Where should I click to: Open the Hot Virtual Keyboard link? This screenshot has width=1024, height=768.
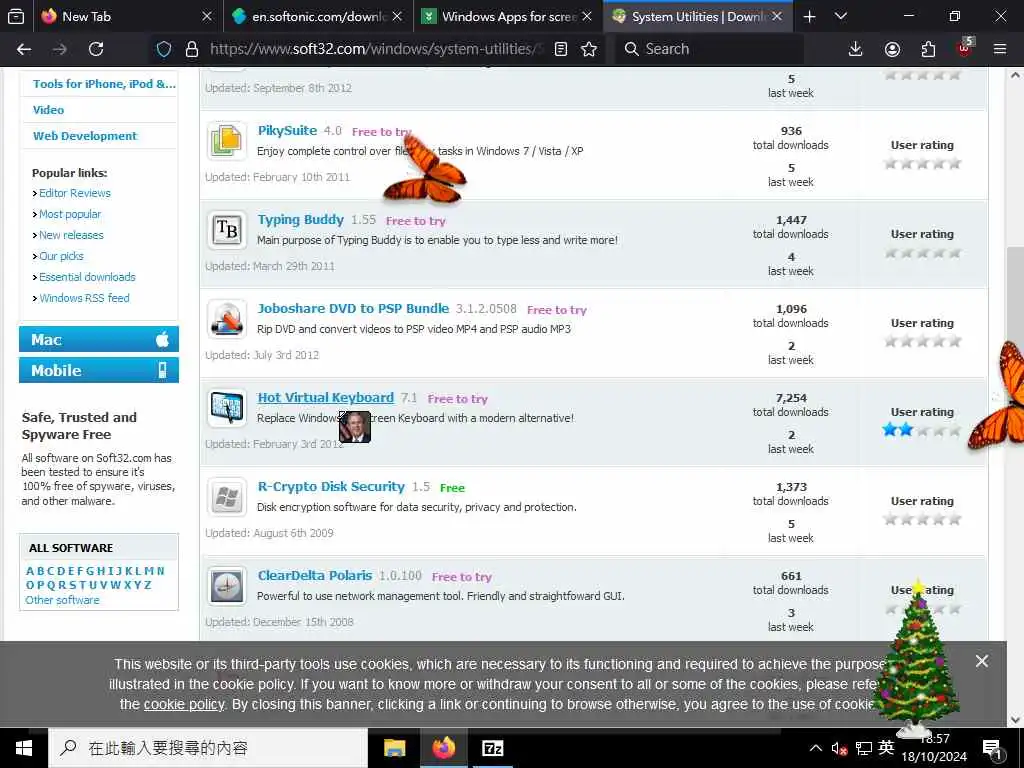click(326, 398)
